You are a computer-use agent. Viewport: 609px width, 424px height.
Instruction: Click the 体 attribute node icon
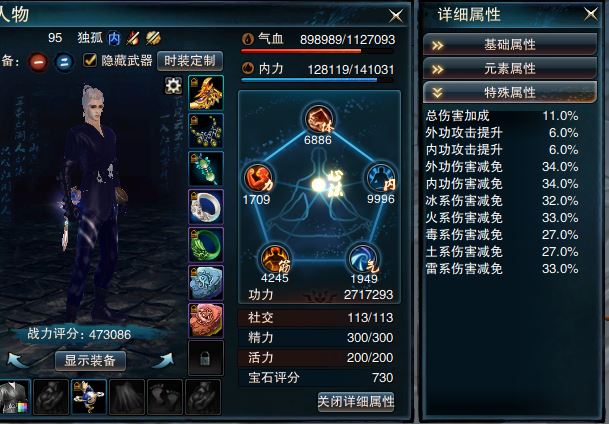point(319,119)
